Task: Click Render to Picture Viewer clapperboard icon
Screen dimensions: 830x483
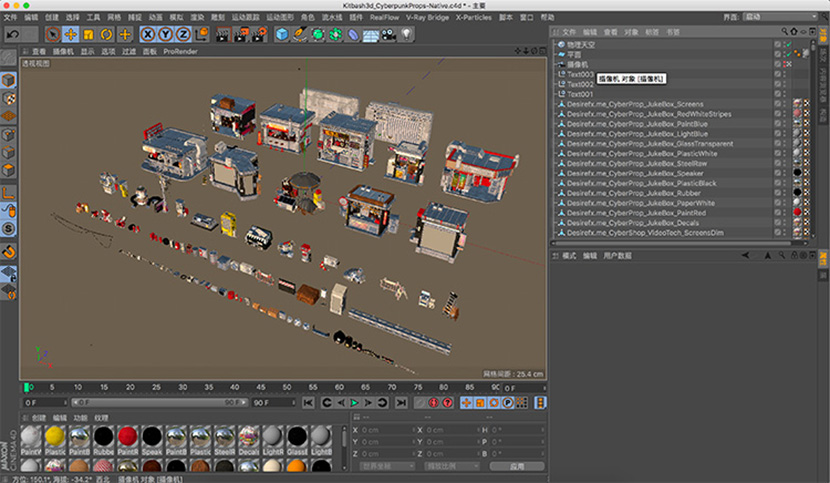Action: (x=241, y=35)
